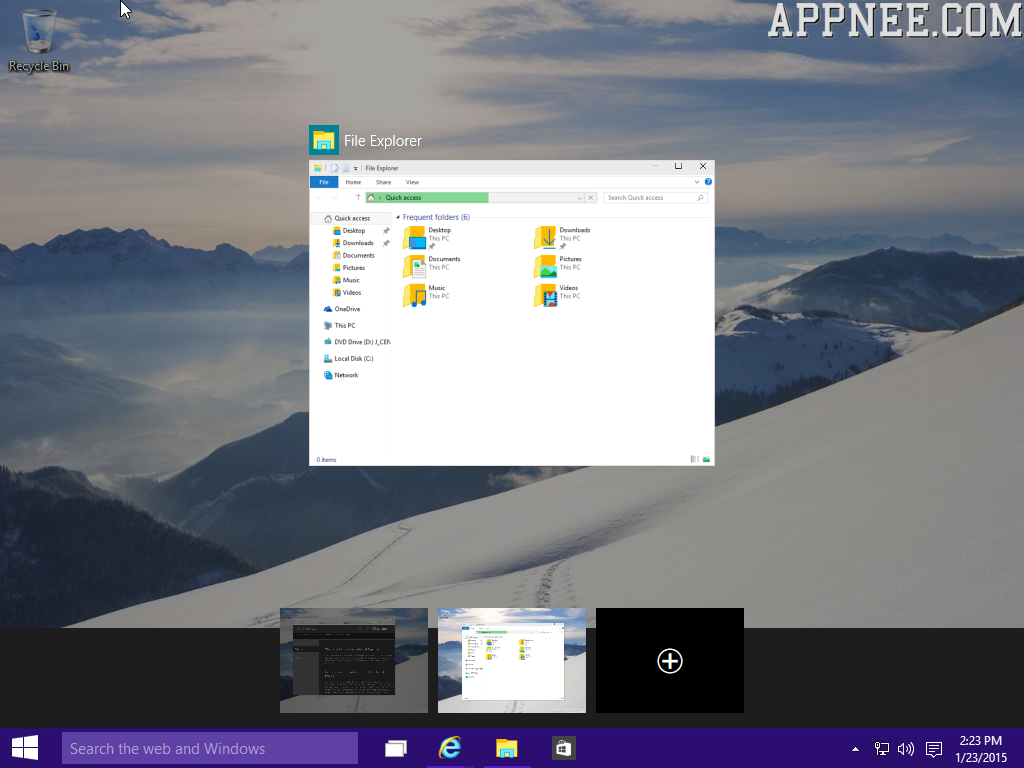Select OneDrive in the navigation pane

(x=347, y=309)
